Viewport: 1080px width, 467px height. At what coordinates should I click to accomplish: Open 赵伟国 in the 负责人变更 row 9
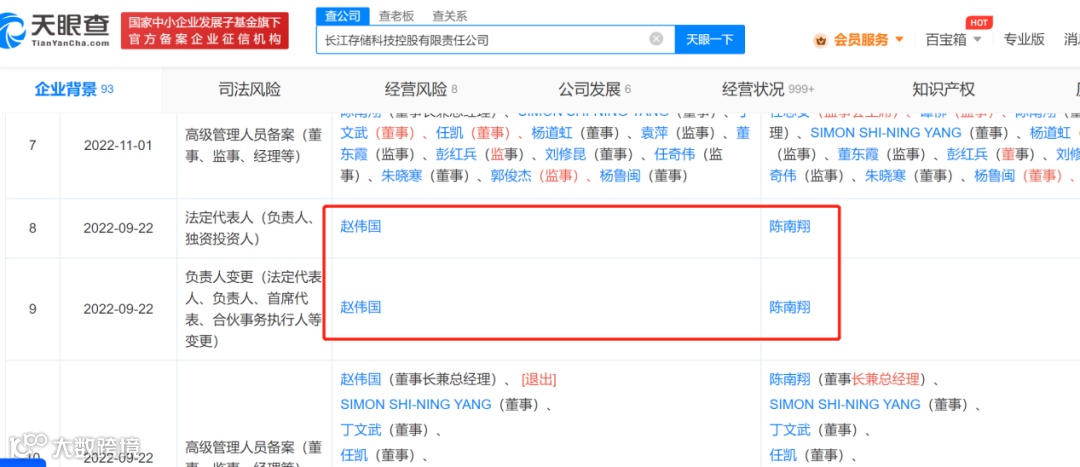(360, 307)
